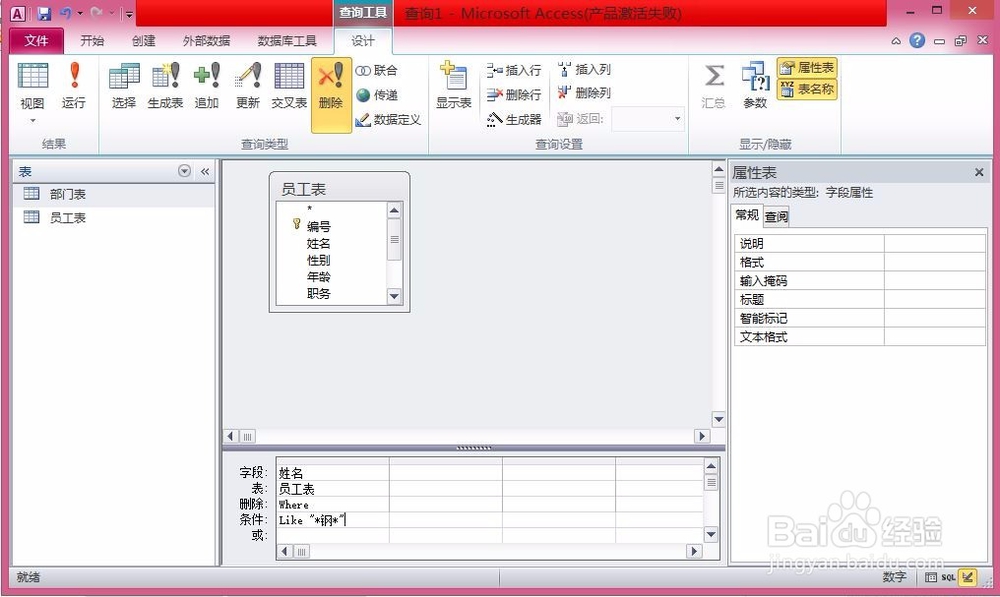Select the 年龄 field in 员工表
This screenshot has width=1000, height=597.
[x=319, y=277]
